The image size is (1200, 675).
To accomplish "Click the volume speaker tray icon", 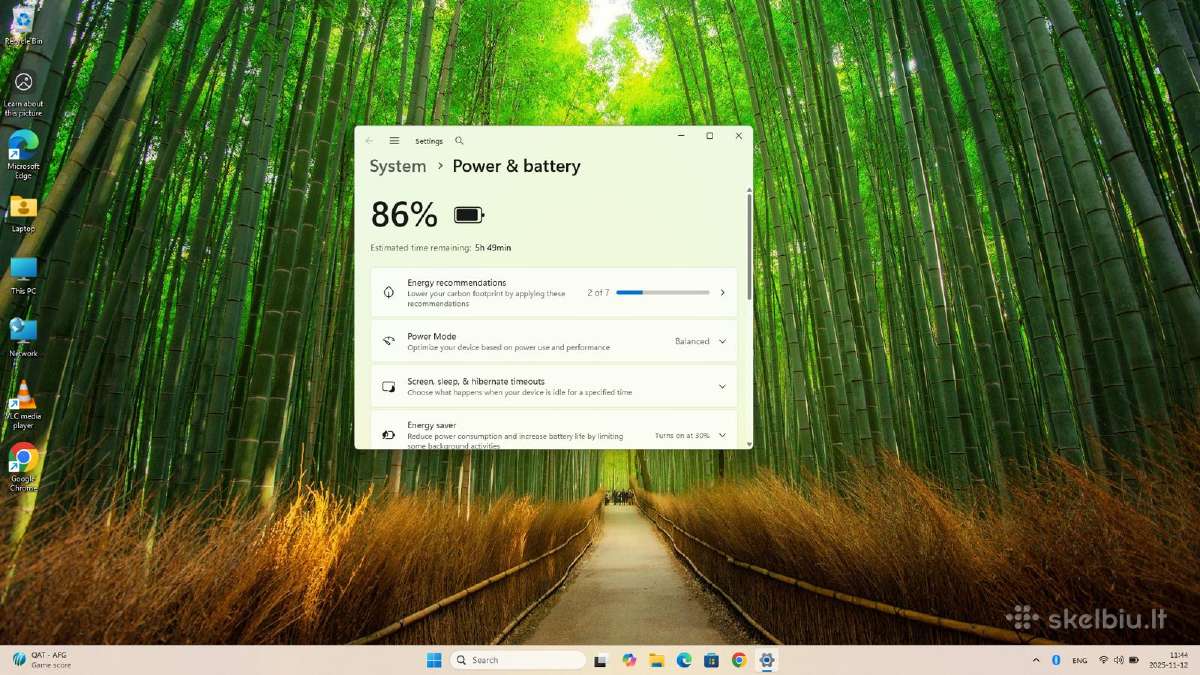I will click(1118, 660).
